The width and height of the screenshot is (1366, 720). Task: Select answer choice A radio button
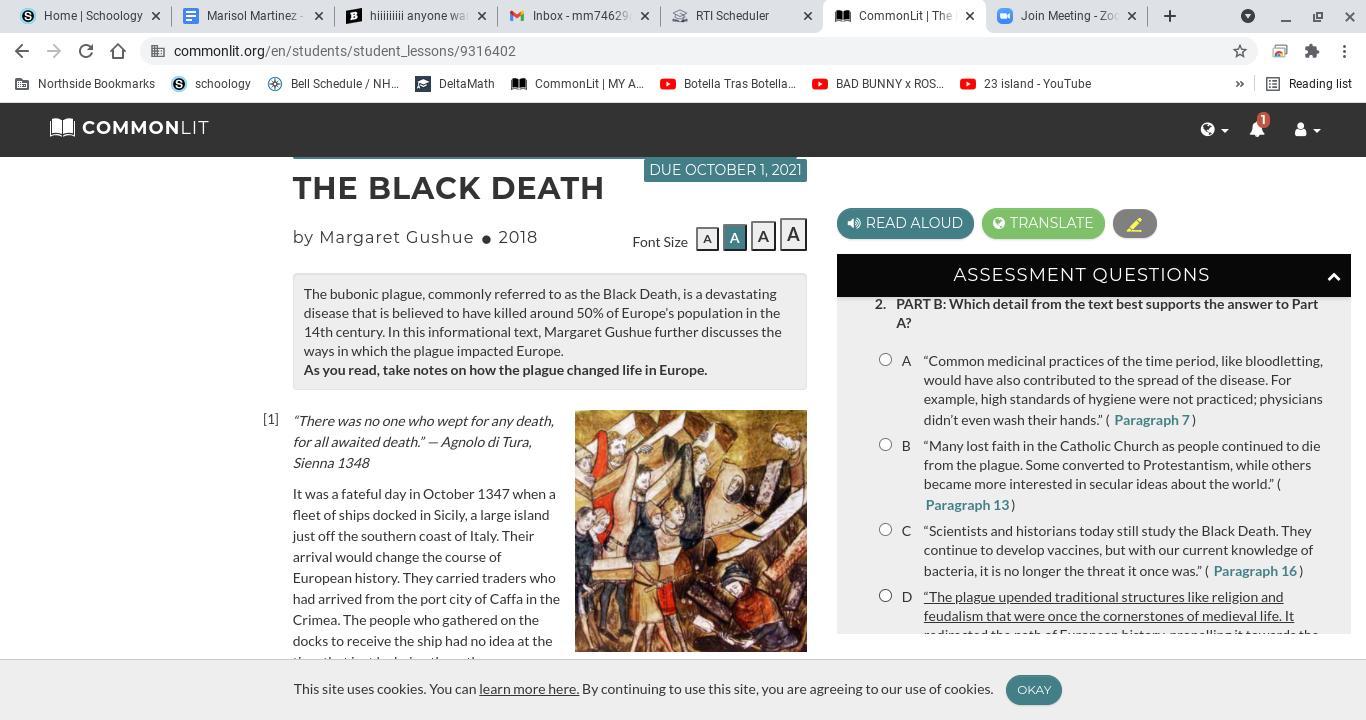click(885, 360)
